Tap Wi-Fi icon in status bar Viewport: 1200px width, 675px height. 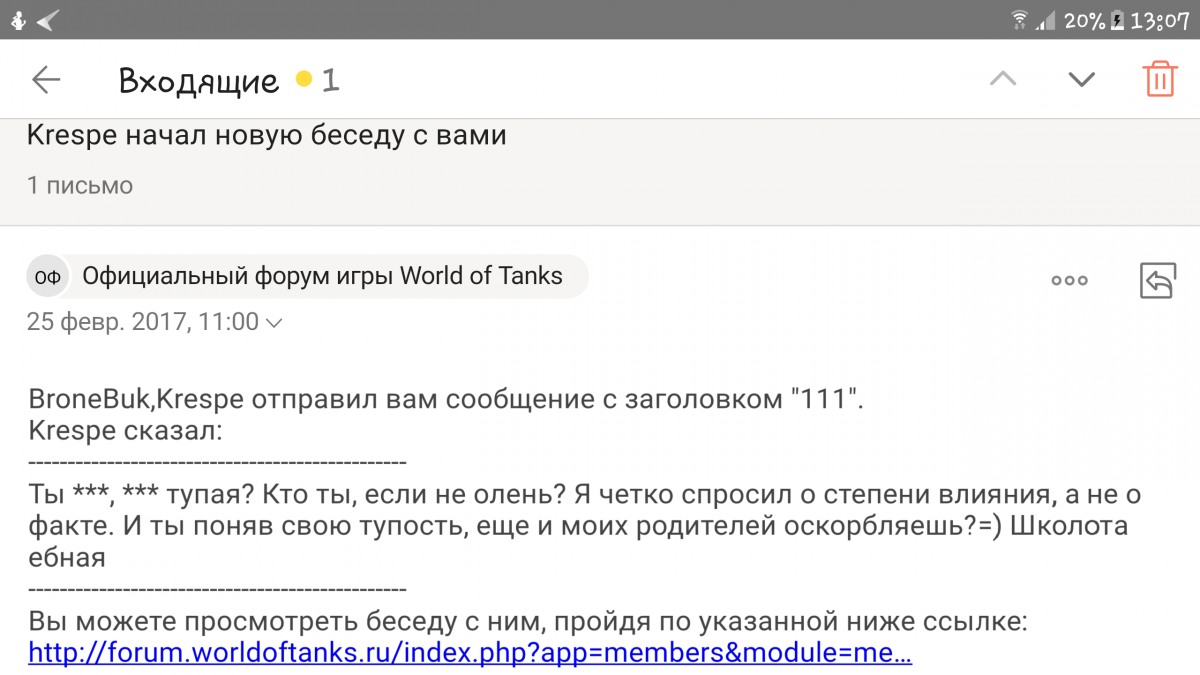(1019, 19)
